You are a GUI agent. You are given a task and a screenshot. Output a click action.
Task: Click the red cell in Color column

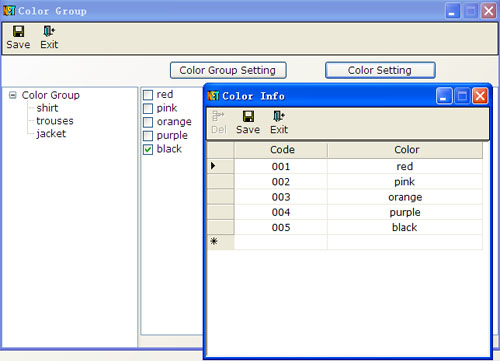tap(405, 166)
